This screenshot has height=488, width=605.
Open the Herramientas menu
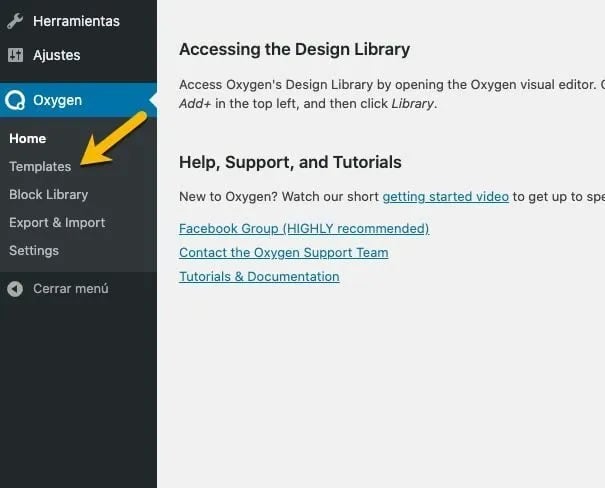[x=76, y=21]
